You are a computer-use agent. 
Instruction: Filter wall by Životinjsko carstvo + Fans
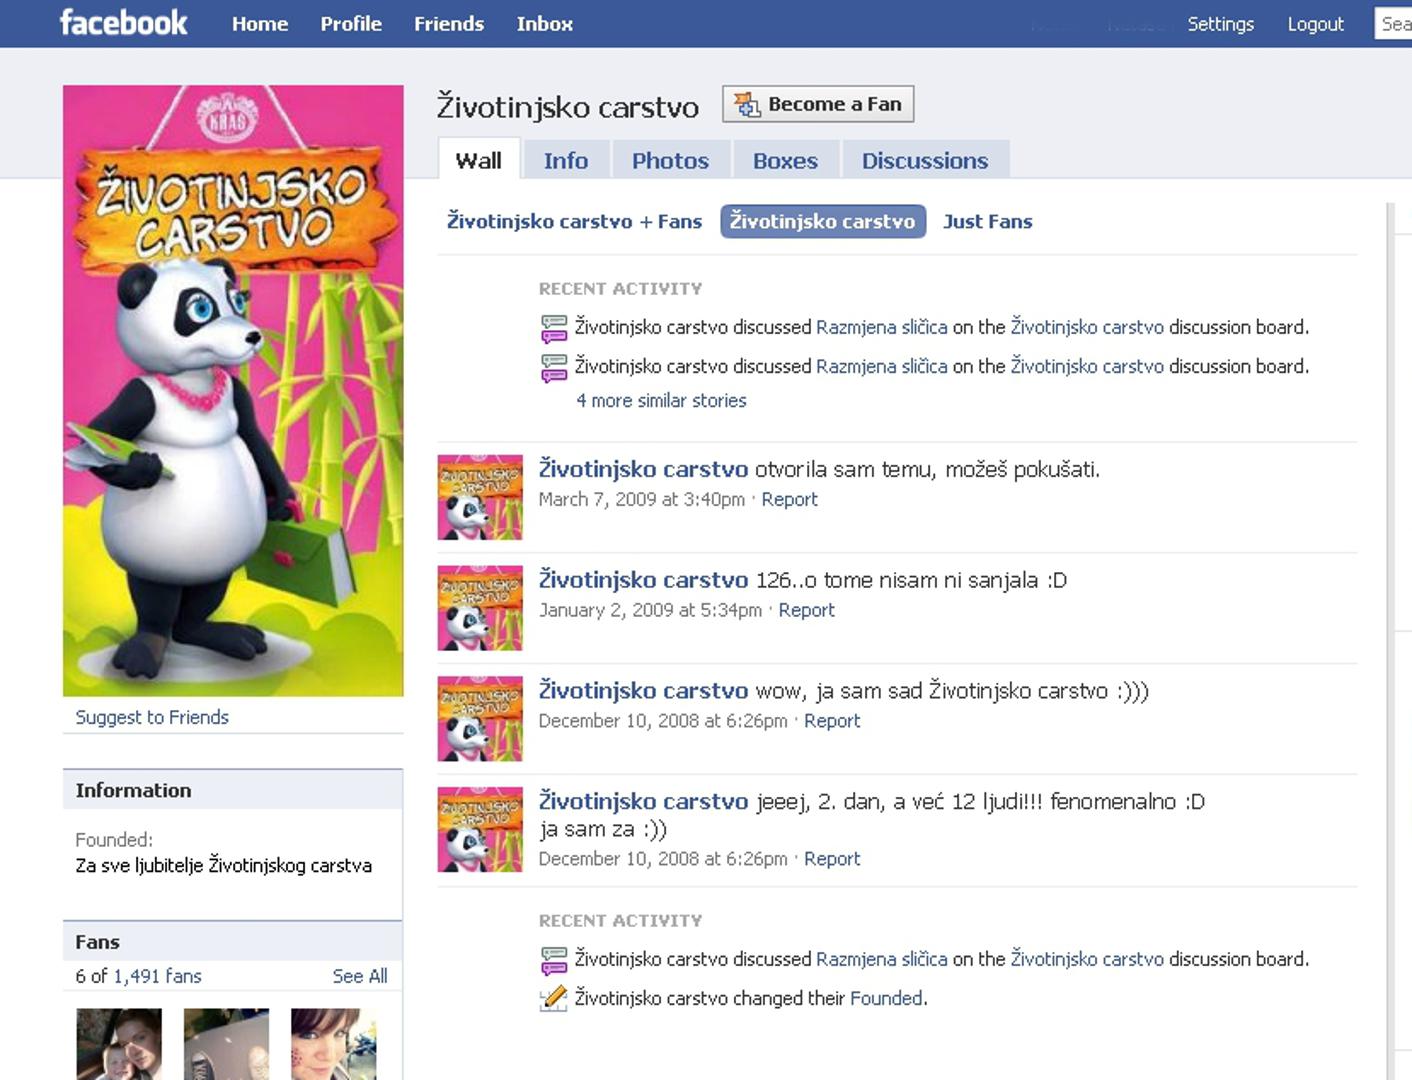click(574, 221)
